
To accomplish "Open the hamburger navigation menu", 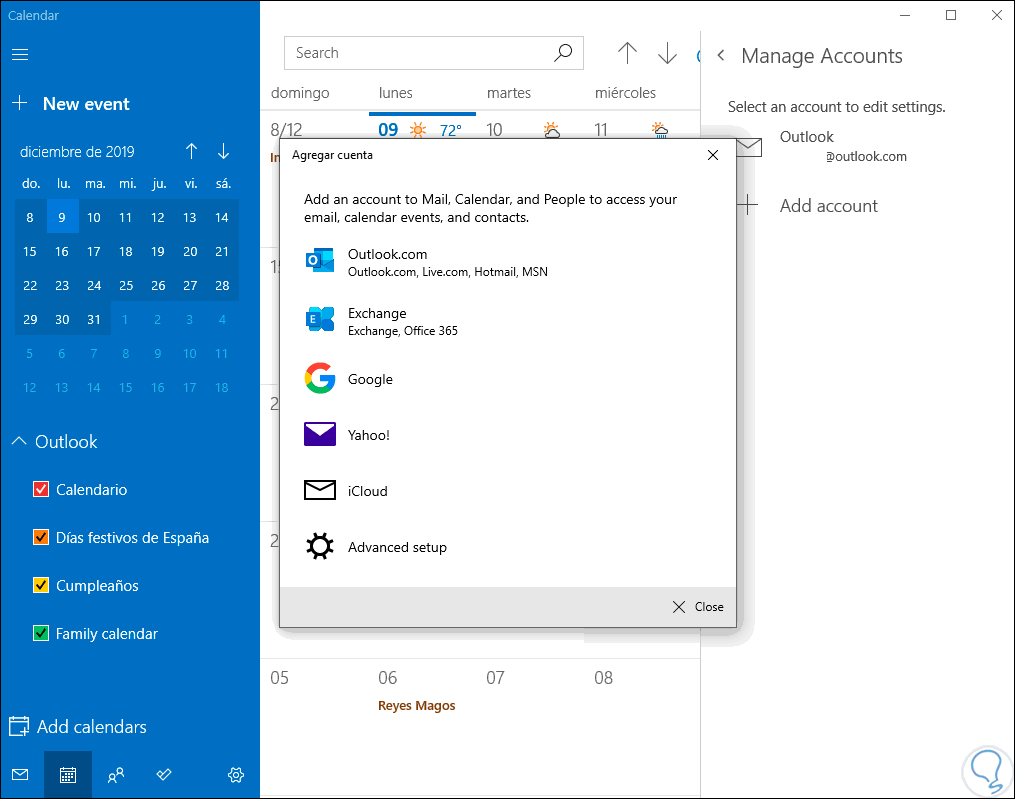I will coord(20,54).
